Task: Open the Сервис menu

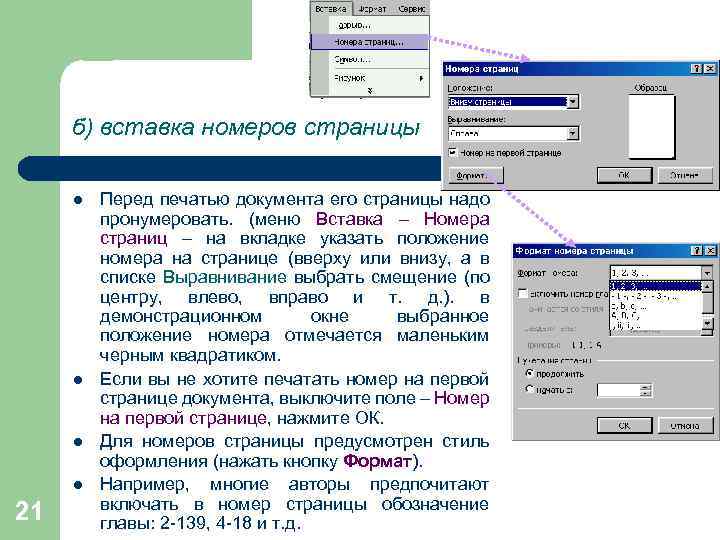Action: [411, 8]
